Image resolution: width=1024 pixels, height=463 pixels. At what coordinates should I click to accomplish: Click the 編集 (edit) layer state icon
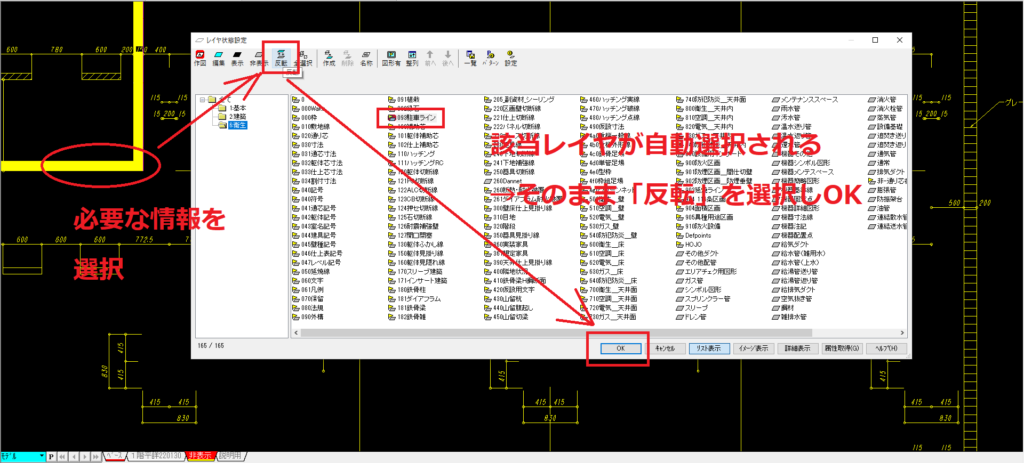[x=220, y=56]
